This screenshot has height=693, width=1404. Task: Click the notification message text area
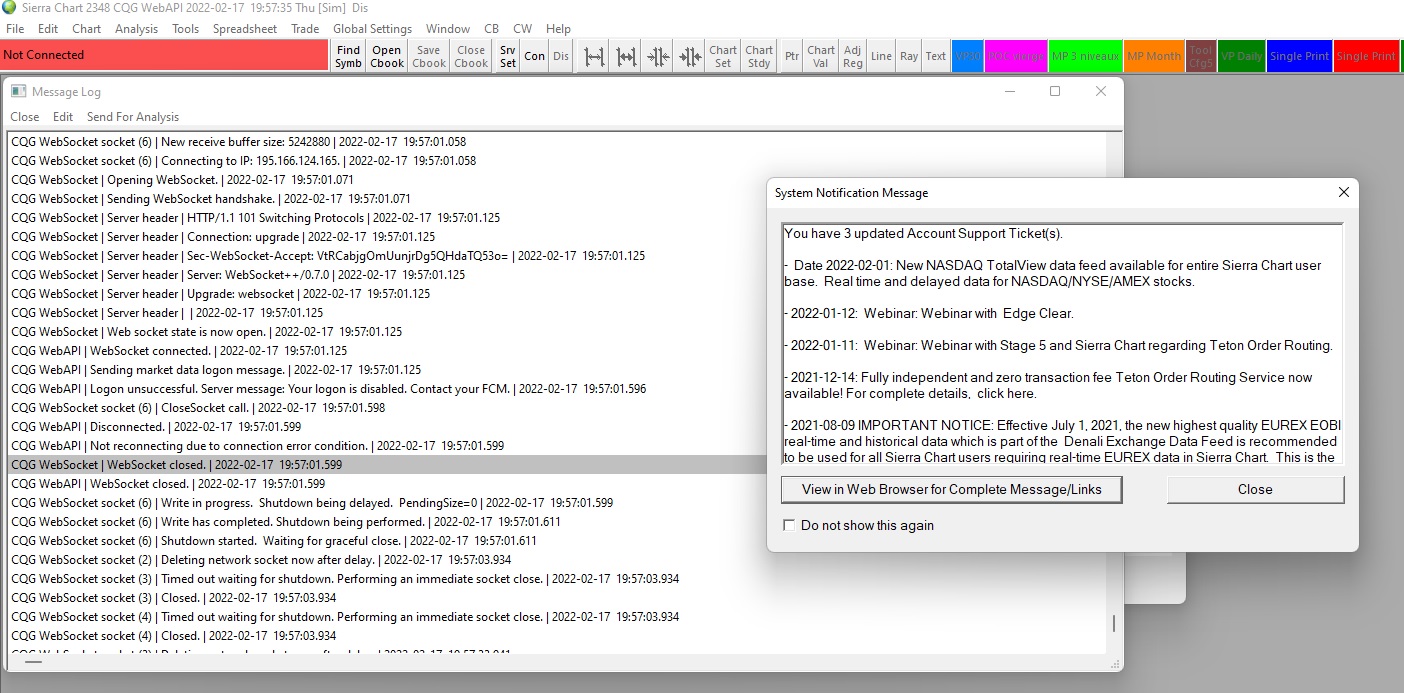point(1062,344)
